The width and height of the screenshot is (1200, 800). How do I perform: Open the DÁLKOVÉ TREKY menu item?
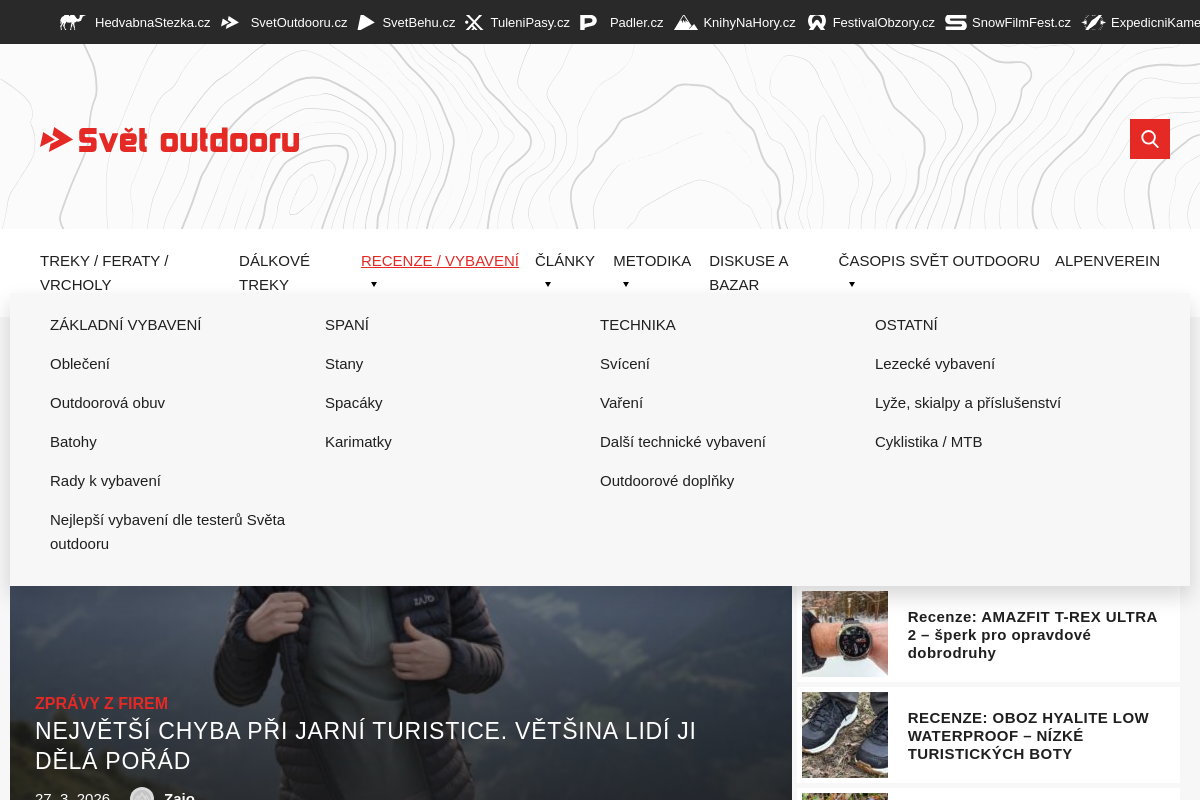(x=274, y=272)
